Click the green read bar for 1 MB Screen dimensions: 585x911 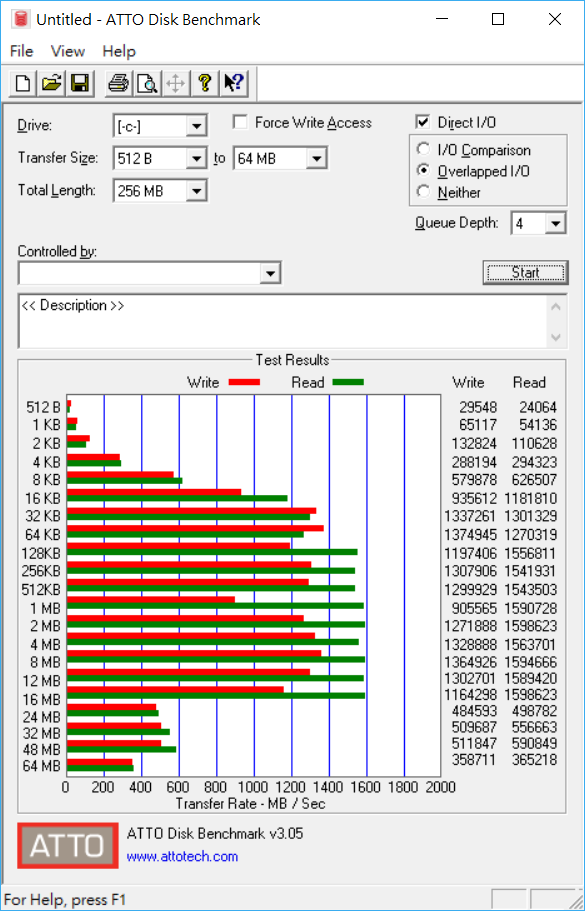pyautogui.click(x=216, y=606)
